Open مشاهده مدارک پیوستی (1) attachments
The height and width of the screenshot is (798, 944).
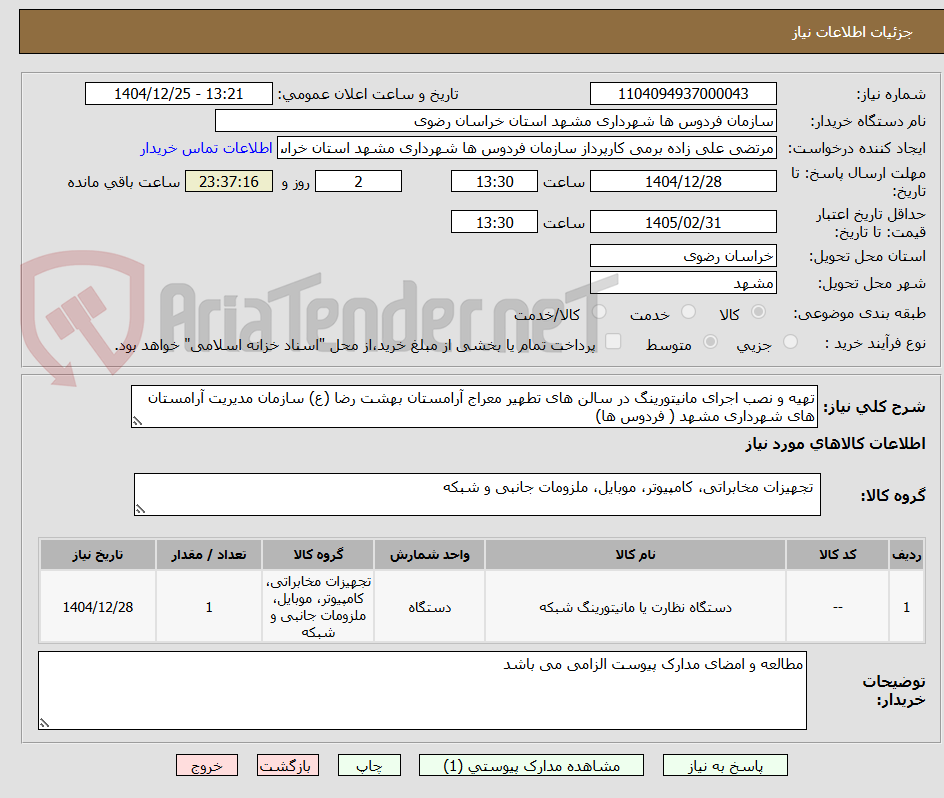click(x=531, y=765)
